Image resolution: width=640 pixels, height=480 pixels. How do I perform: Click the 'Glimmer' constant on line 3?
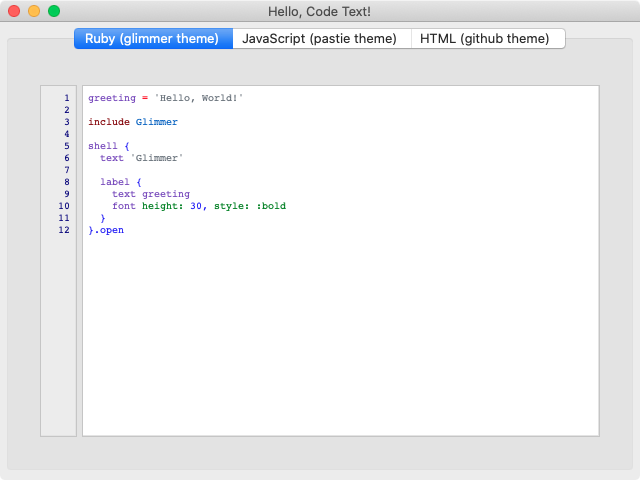pos(157,122)
